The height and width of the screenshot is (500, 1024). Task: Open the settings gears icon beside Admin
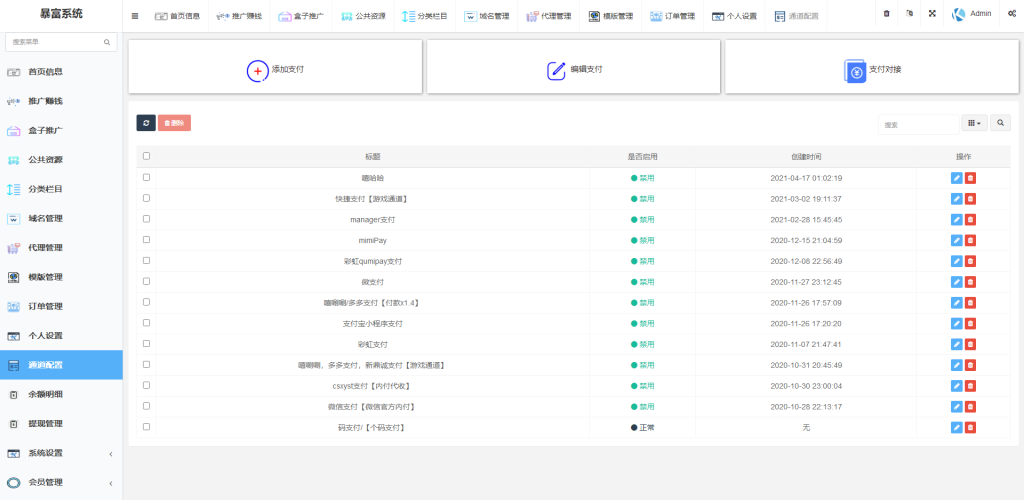click(x=1008, y=14)
